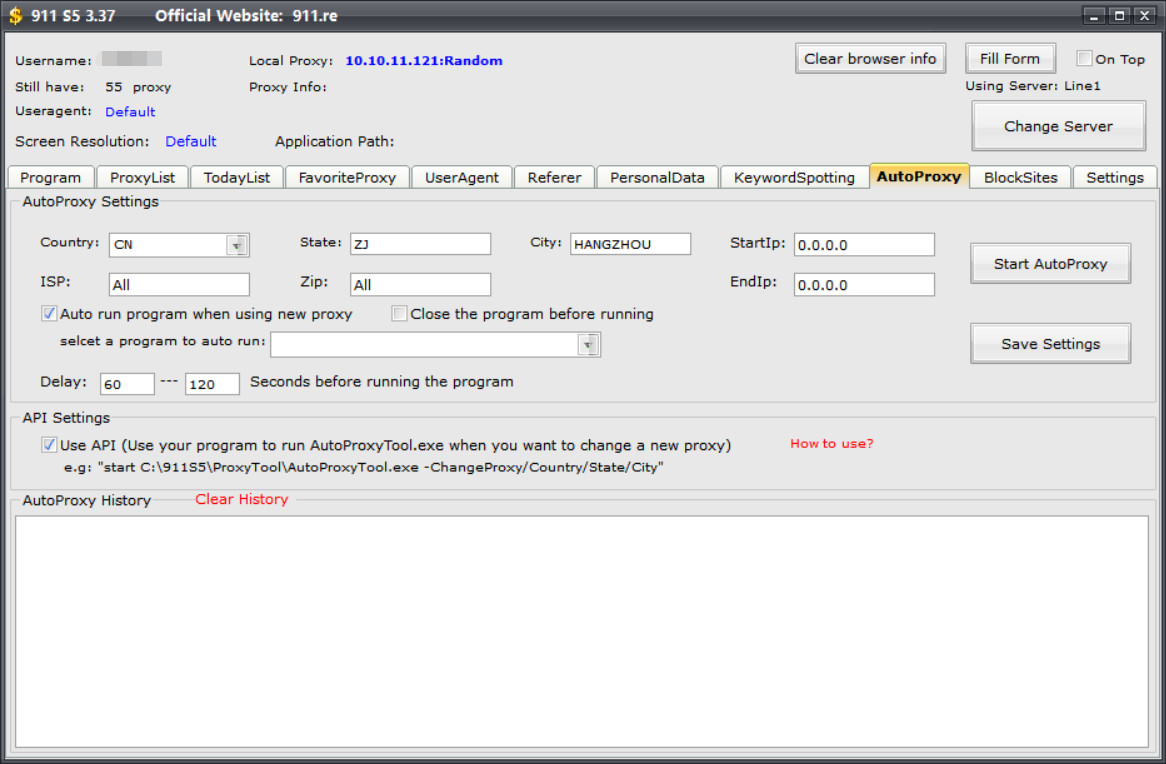
Task: Switch to the ProxyList tab
Action: pos(142,178)
